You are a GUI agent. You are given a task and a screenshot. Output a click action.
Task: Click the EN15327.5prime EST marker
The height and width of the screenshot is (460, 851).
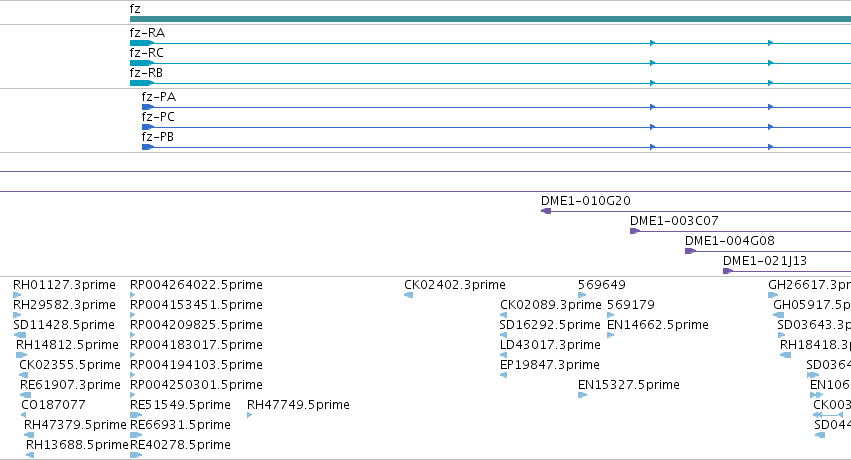point(583,395)
